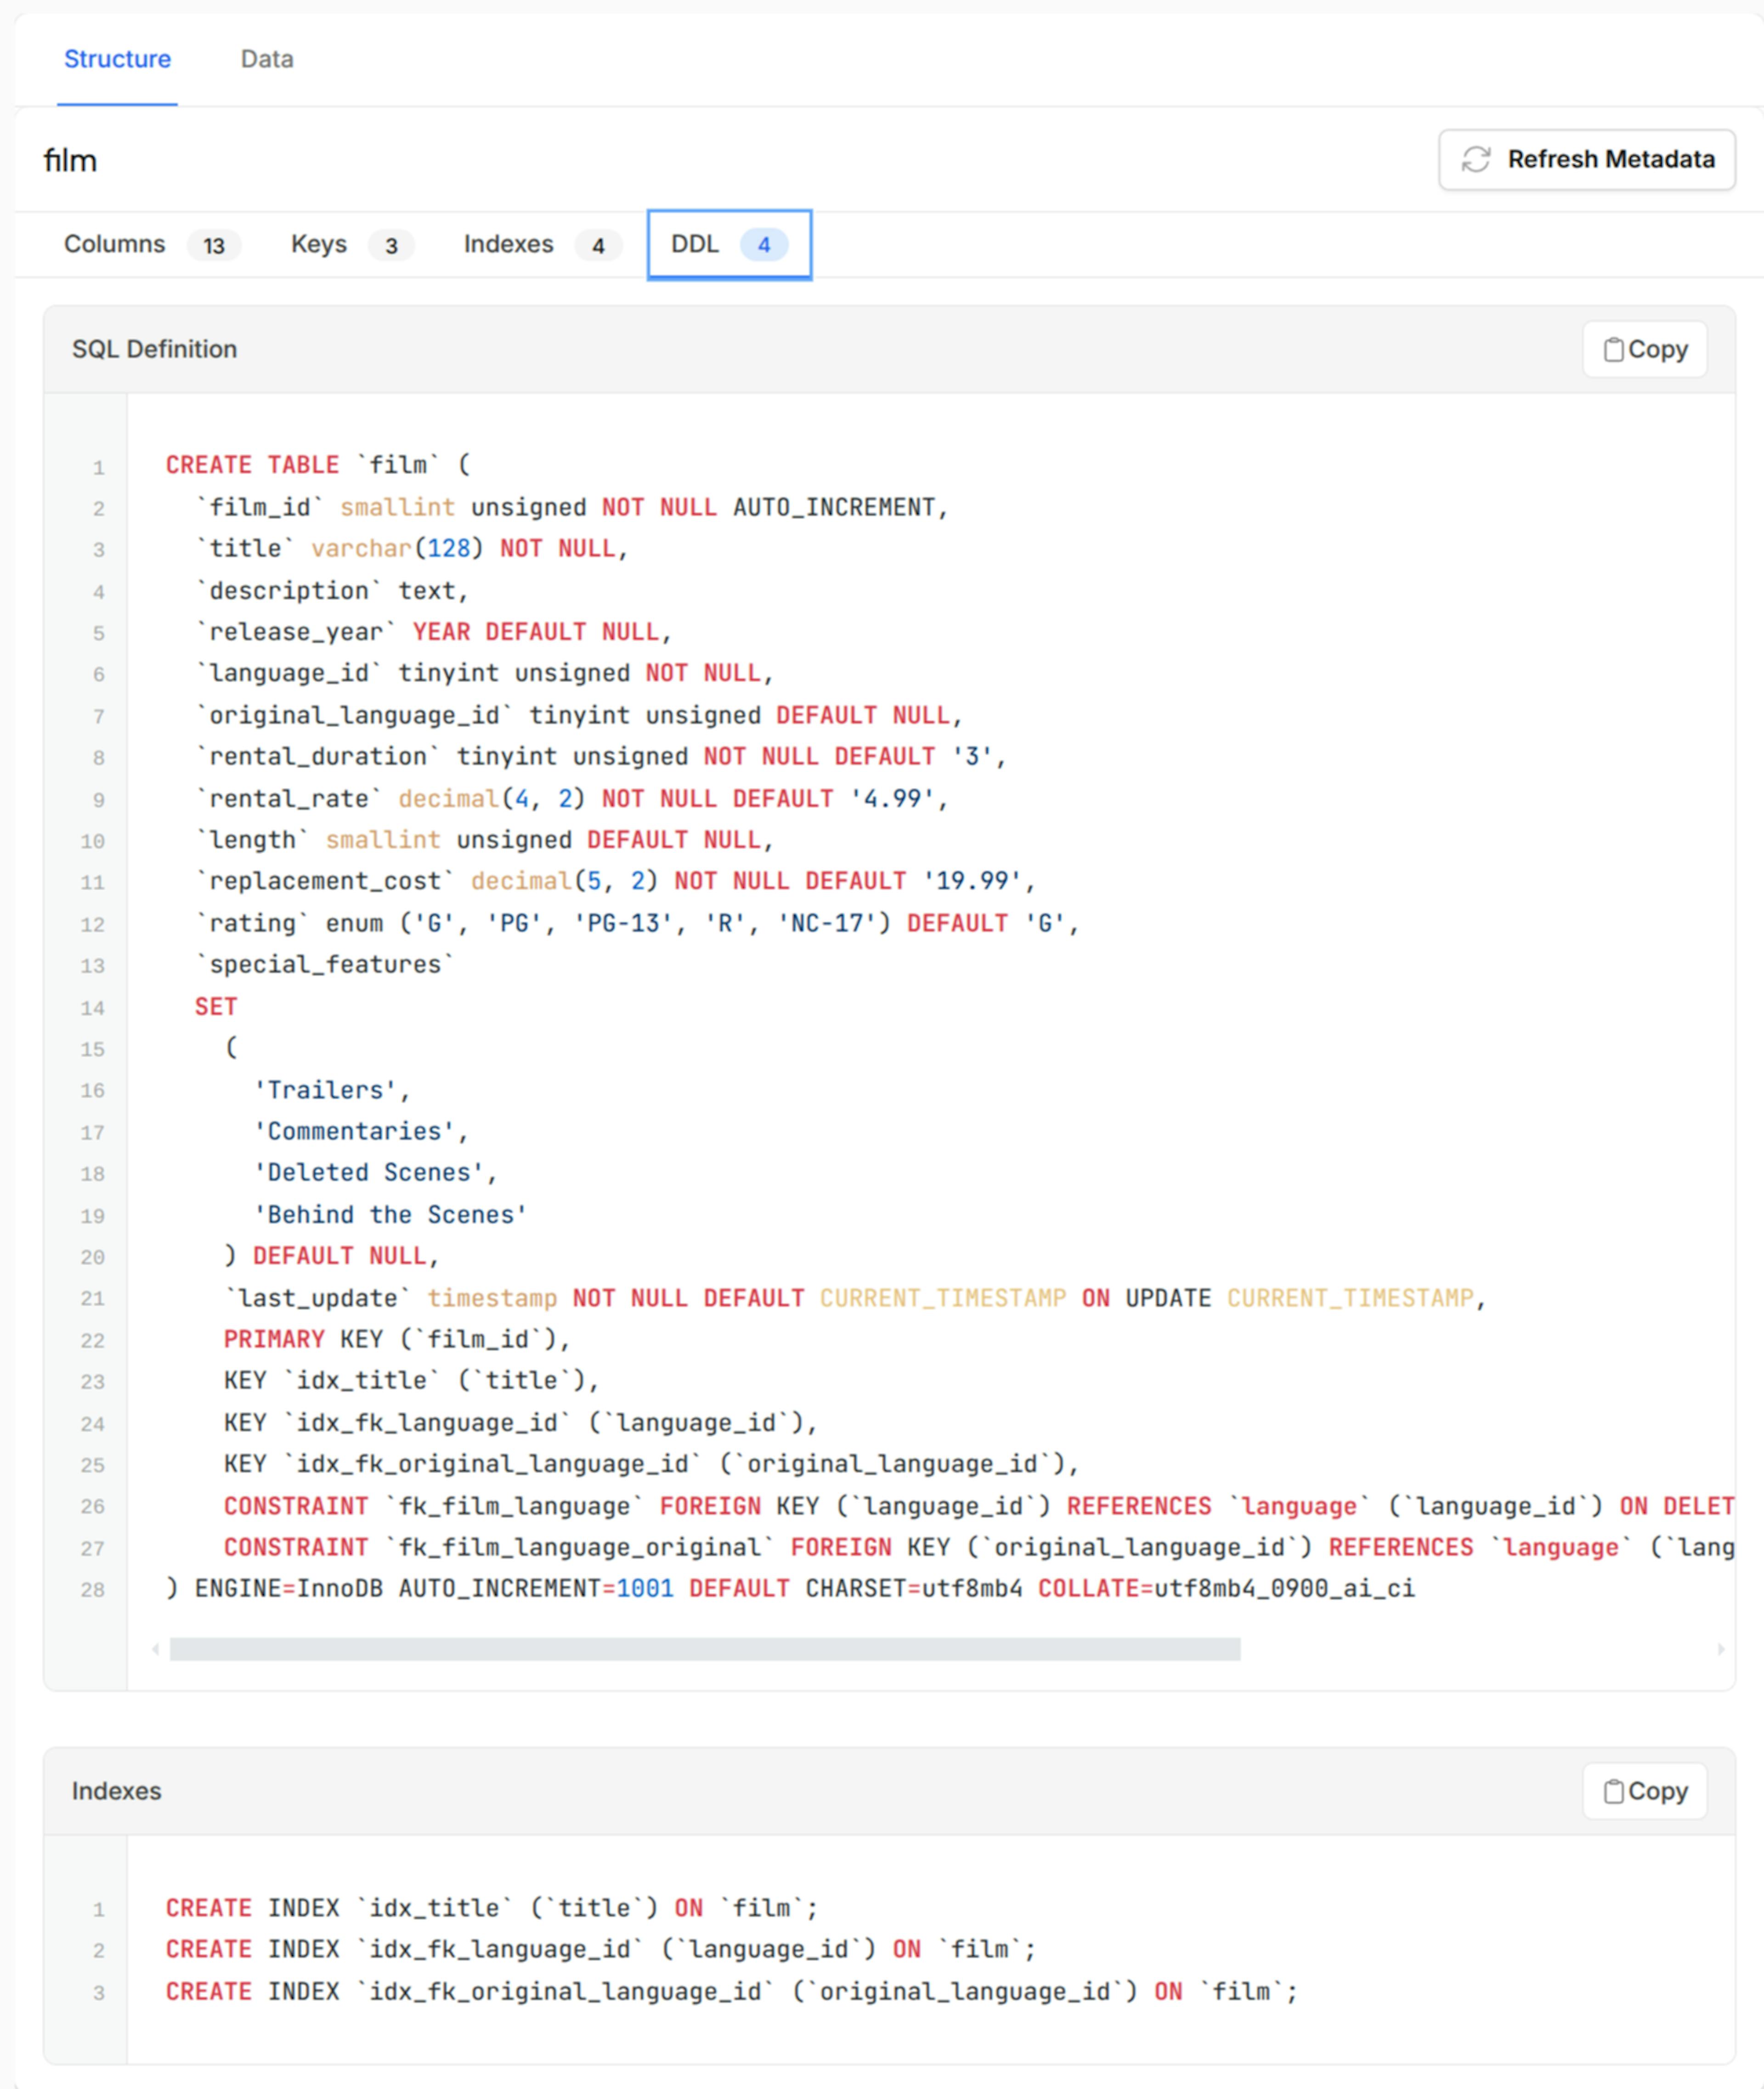The height and width of the screenshot is (2089, 1764).
Task: Copy the Indexes SQL statements
Action: tap(1644, 1791)
